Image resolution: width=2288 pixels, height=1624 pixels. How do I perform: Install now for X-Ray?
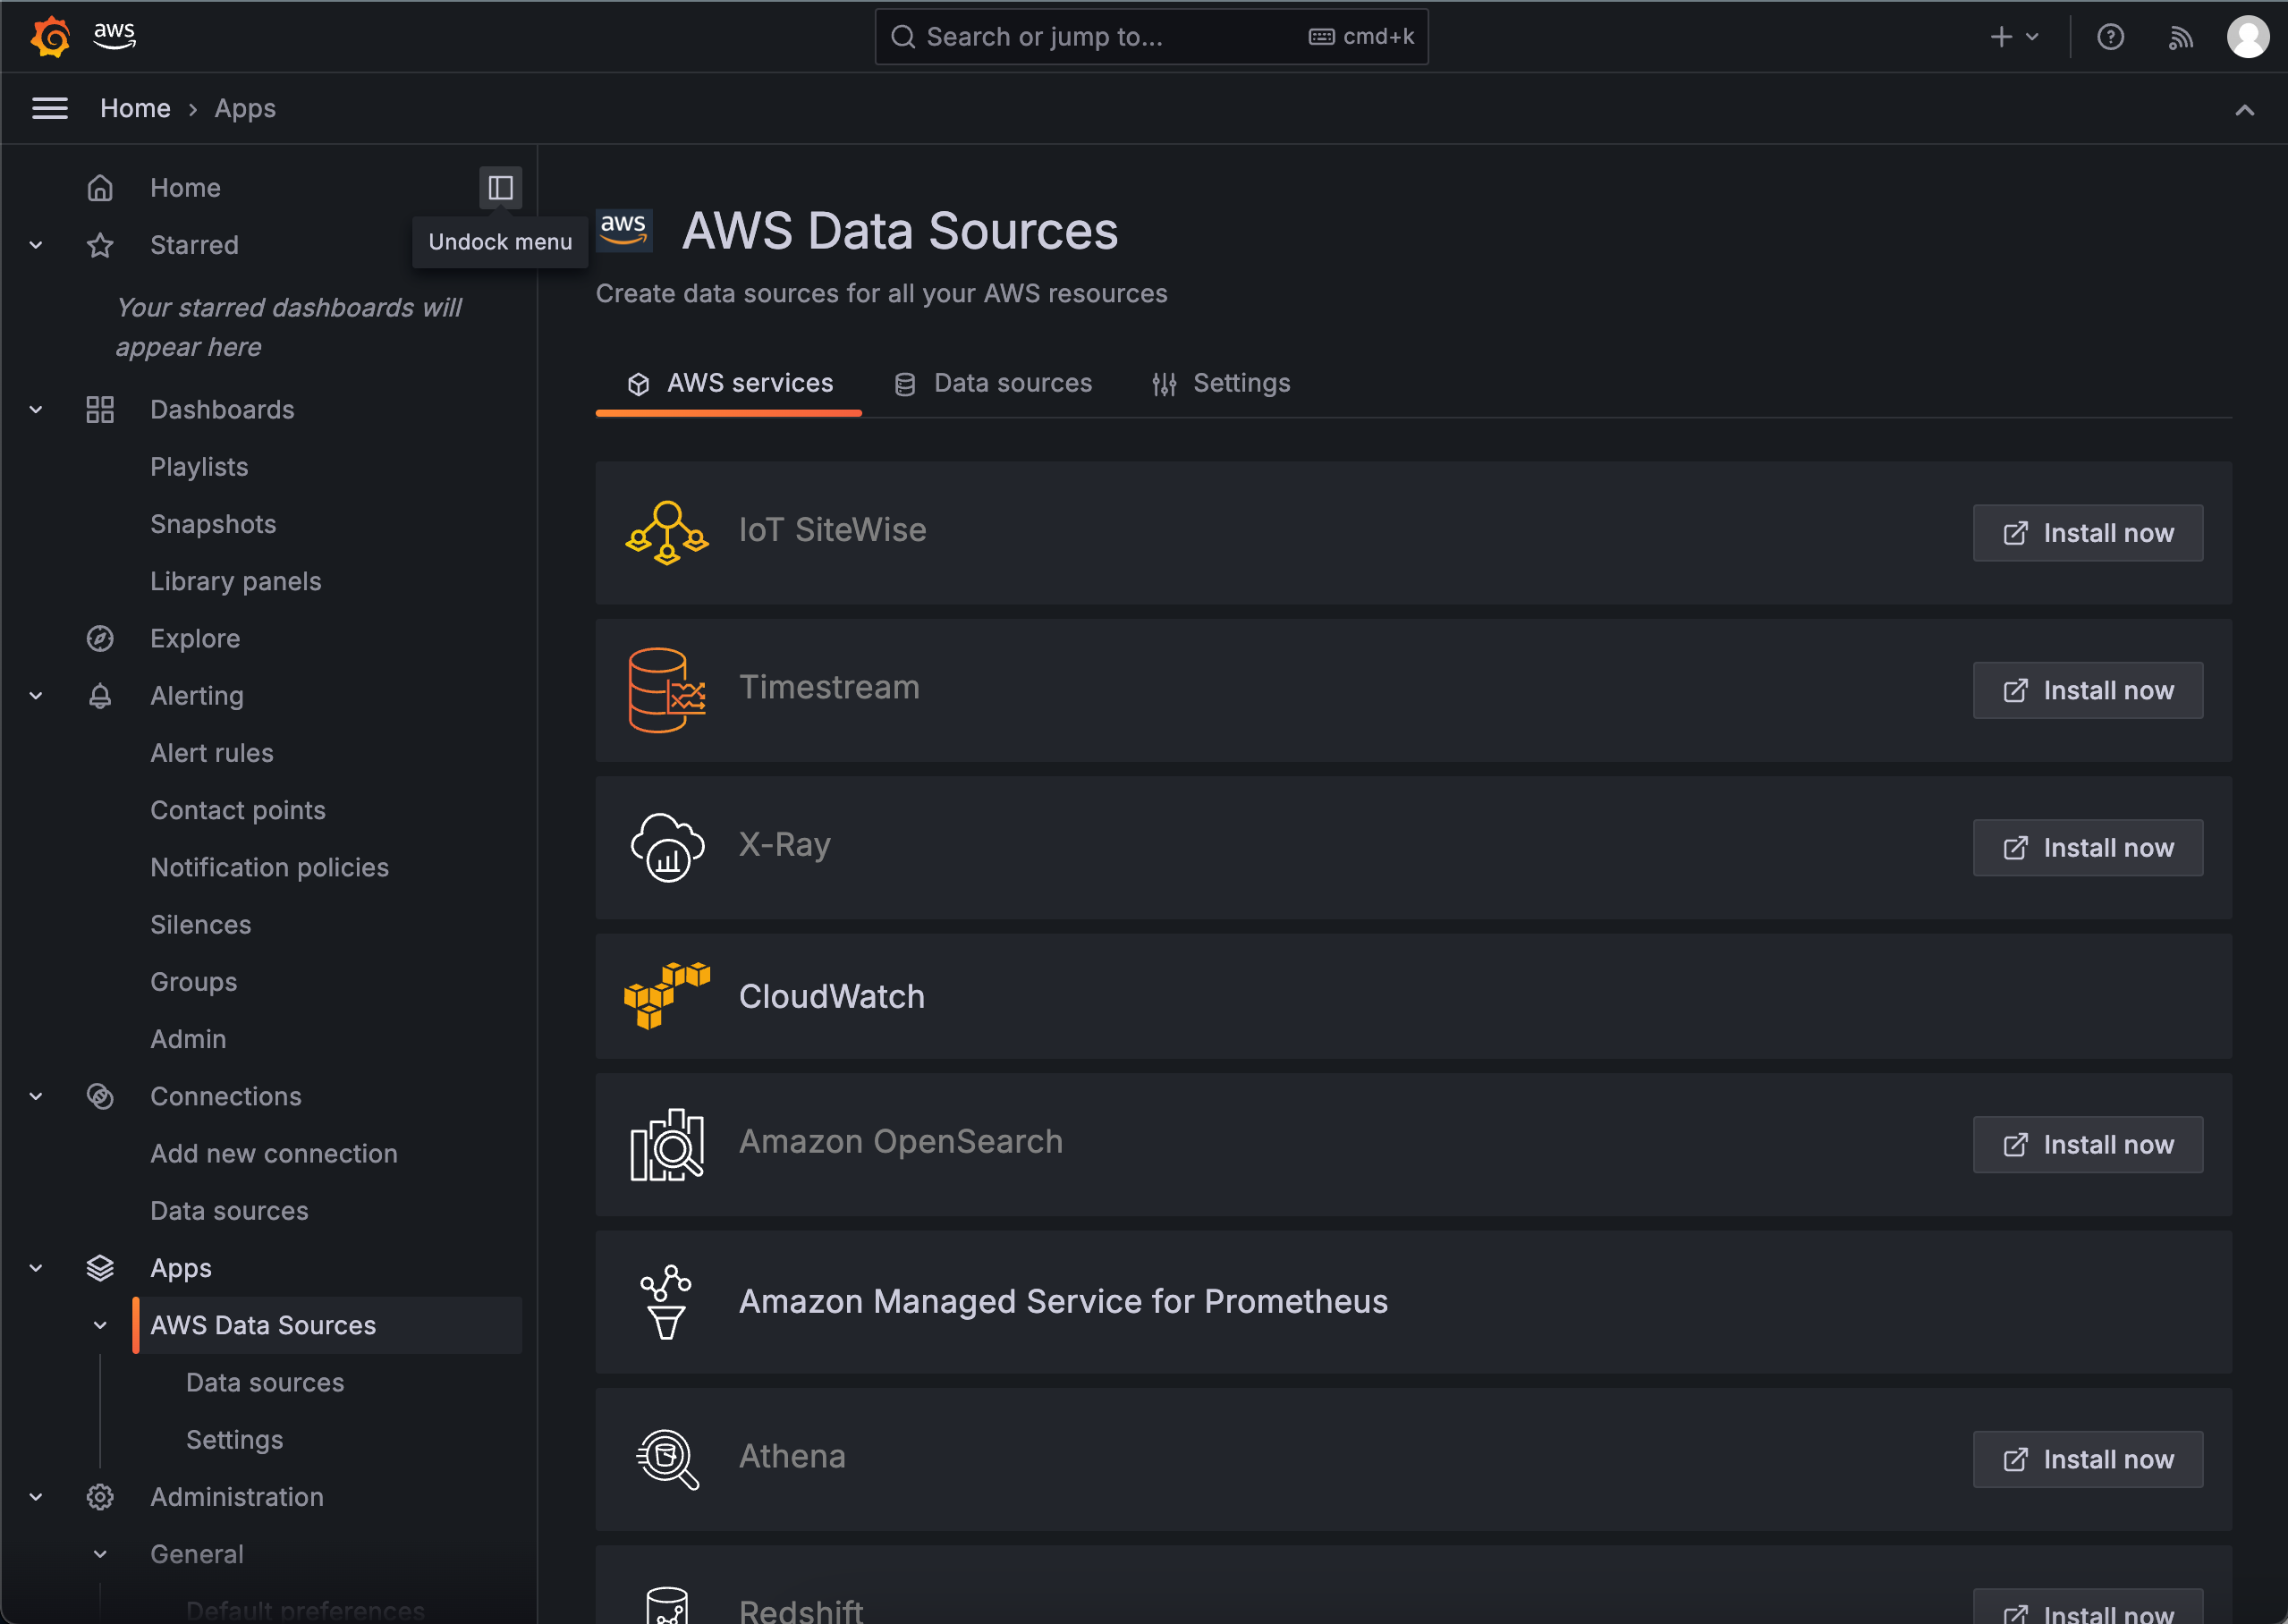[2088, 848]
